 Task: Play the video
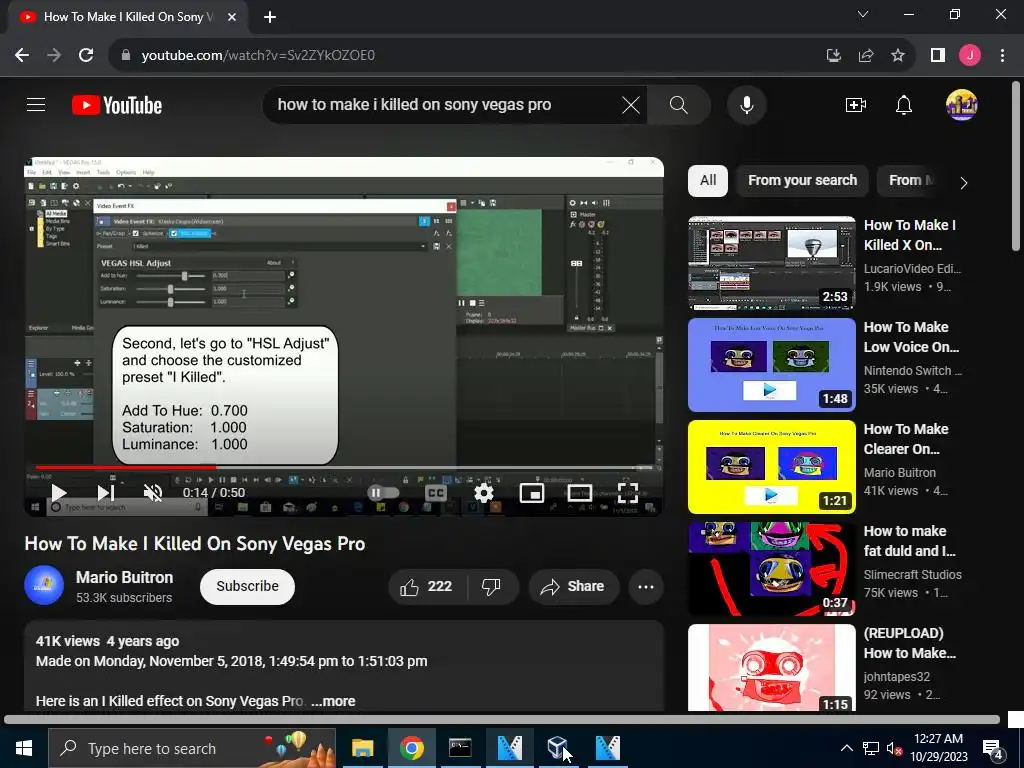tap(59, 492)
